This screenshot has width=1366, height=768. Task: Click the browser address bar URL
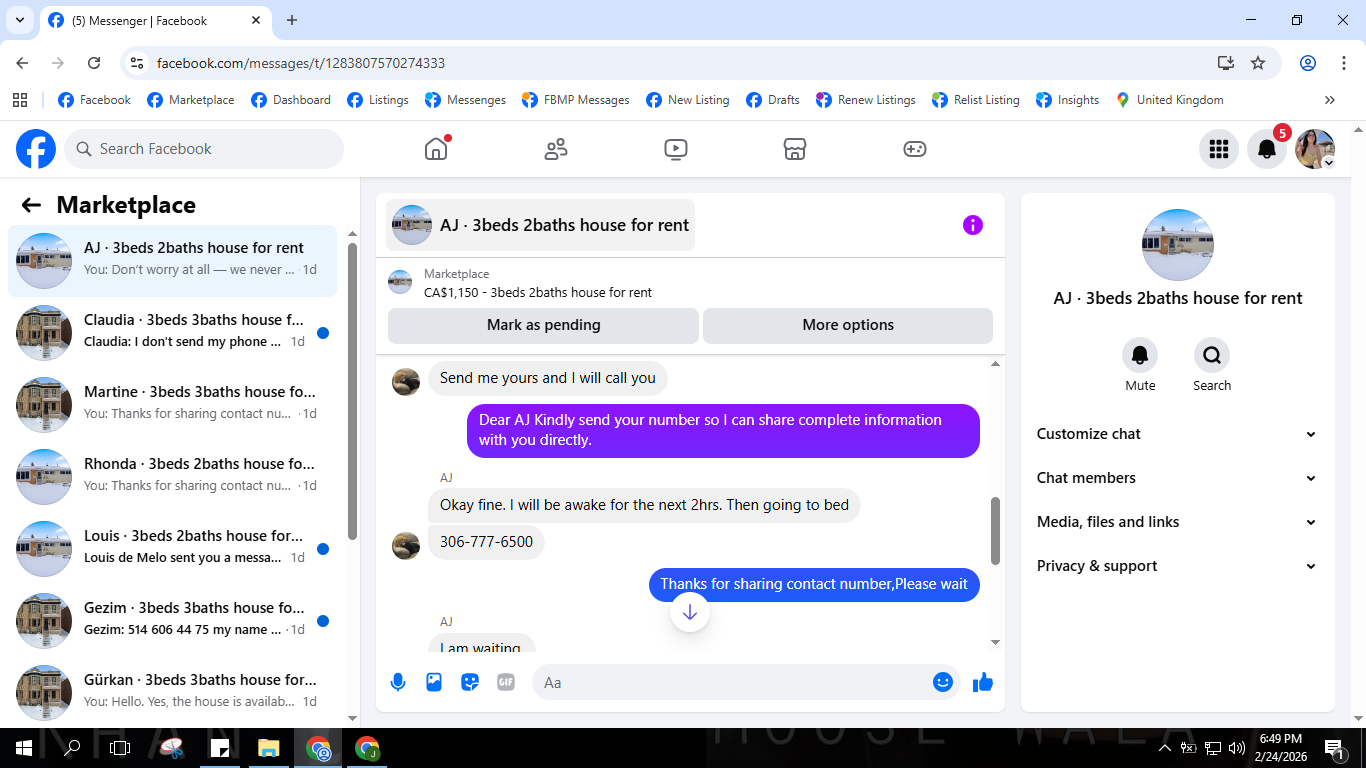(301, 63)
